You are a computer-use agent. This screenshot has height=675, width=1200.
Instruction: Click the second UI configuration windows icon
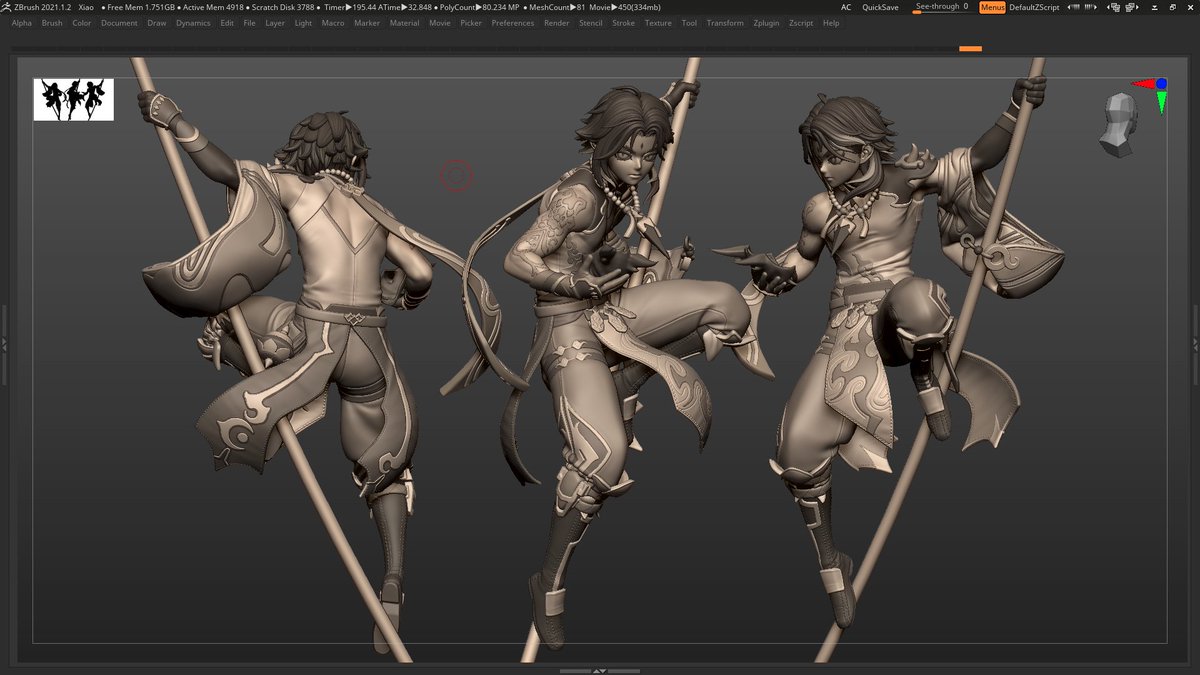[1132, 7]
